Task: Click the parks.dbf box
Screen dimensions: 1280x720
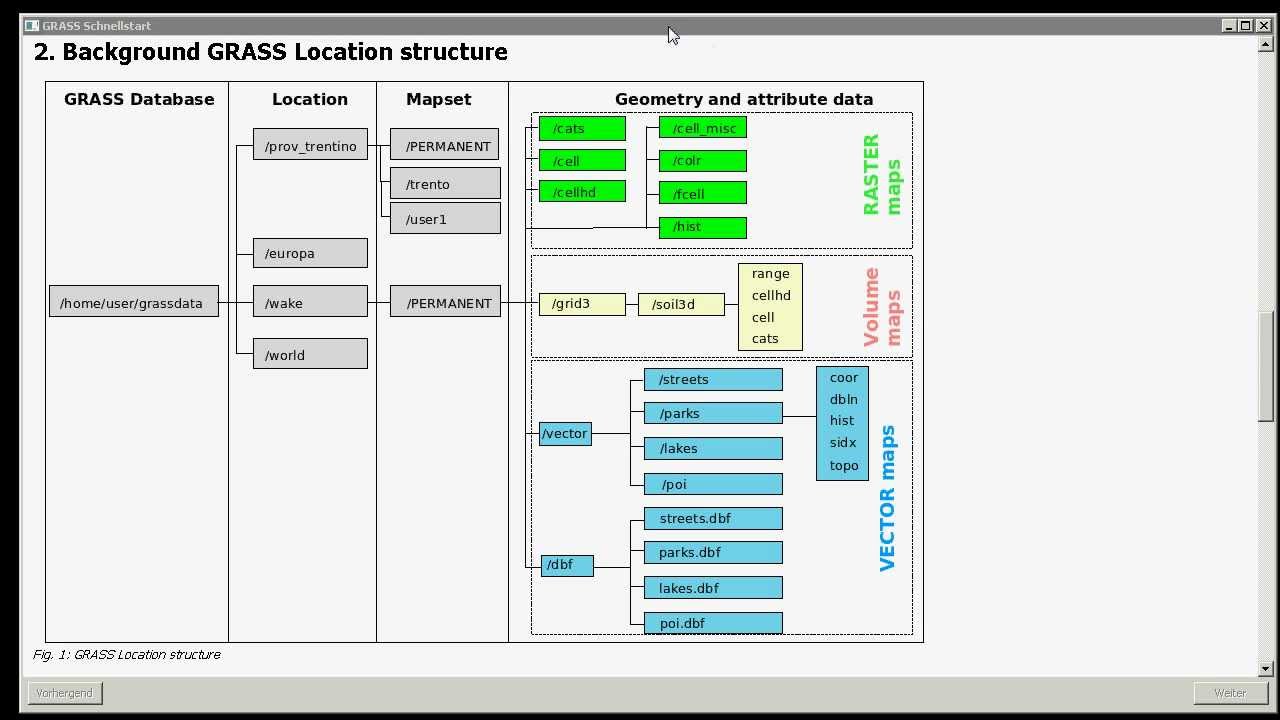Action: coord(713,552)
